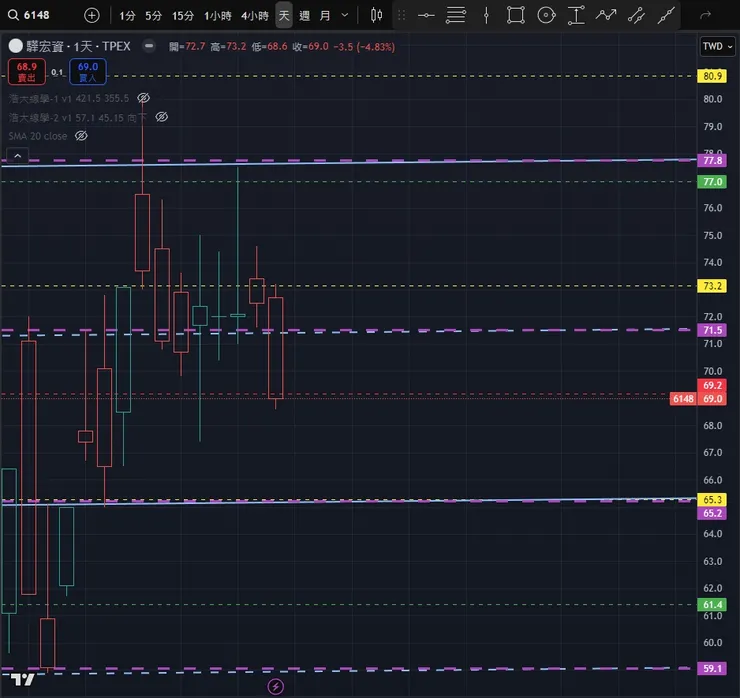Toggle visibility of 浩大線學-2 indicator
Viewport: 740px width, 698px height.
coord(161,117)
